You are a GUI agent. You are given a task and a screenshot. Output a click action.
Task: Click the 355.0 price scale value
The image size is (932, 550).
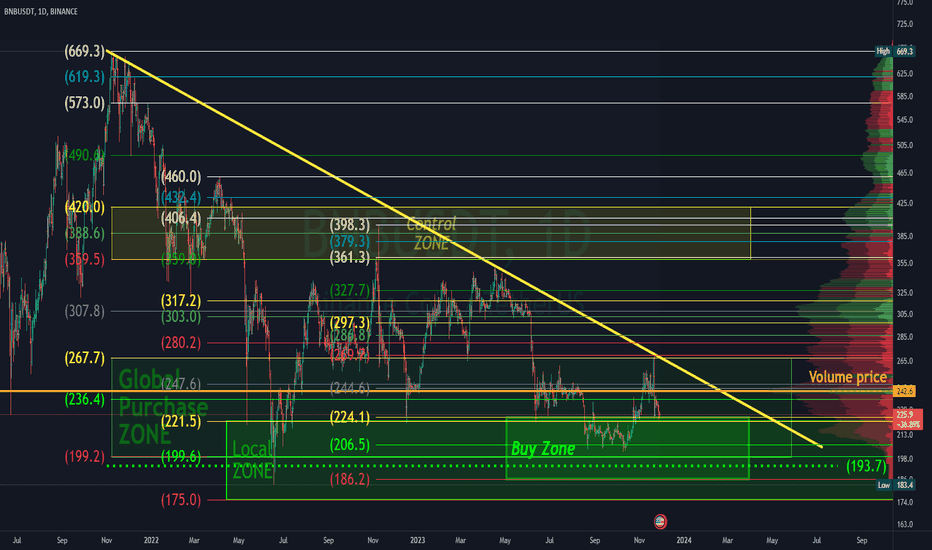tap(904, 263)
